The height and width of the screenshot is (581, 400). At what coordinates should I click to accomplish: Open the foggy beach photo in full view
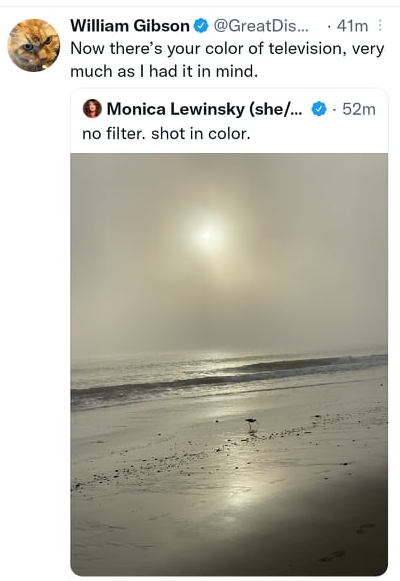229,365
